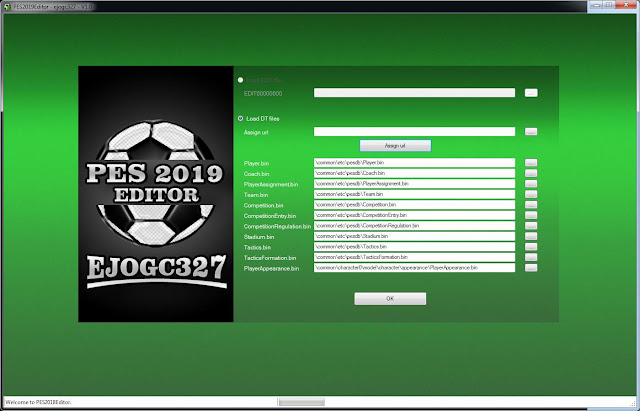The height and width of the screenshot is (411, 640).
Task: Browse for Coach.bin file
Action: (531, 173)
